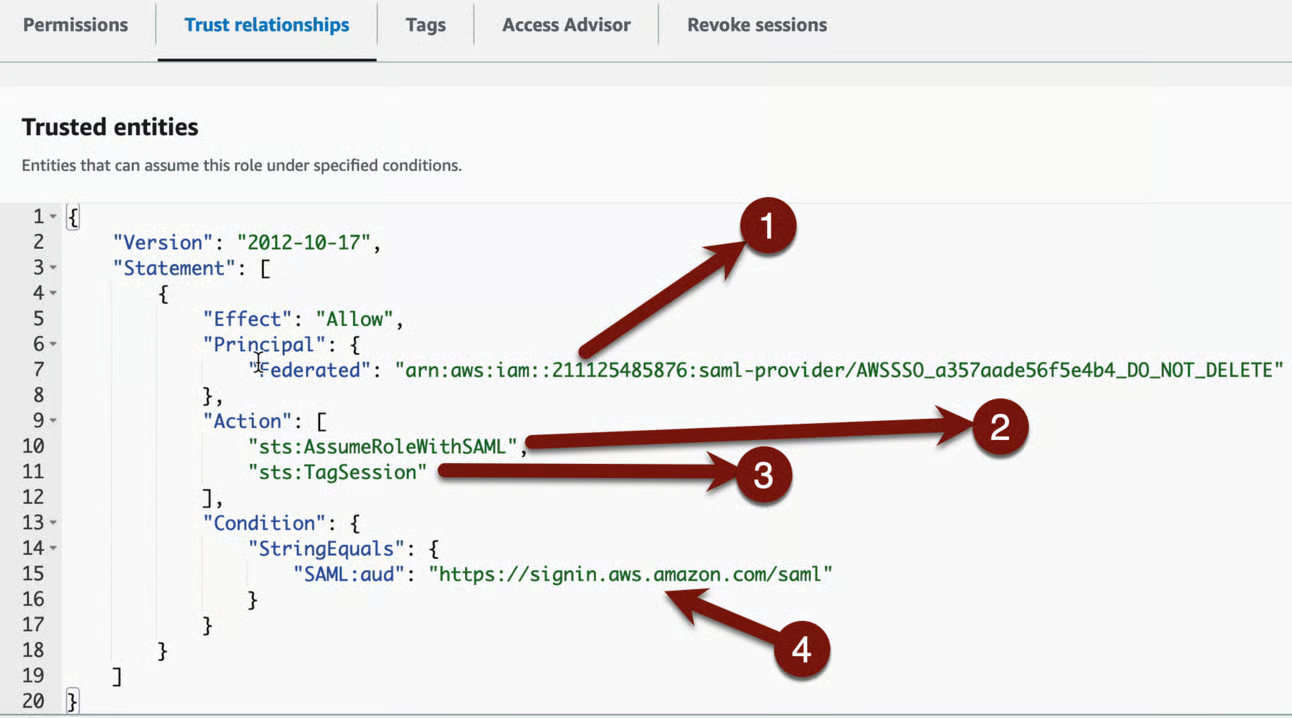Collapse the Statement array fold on line 3
1292x718 pixels.
coord(53,268)
